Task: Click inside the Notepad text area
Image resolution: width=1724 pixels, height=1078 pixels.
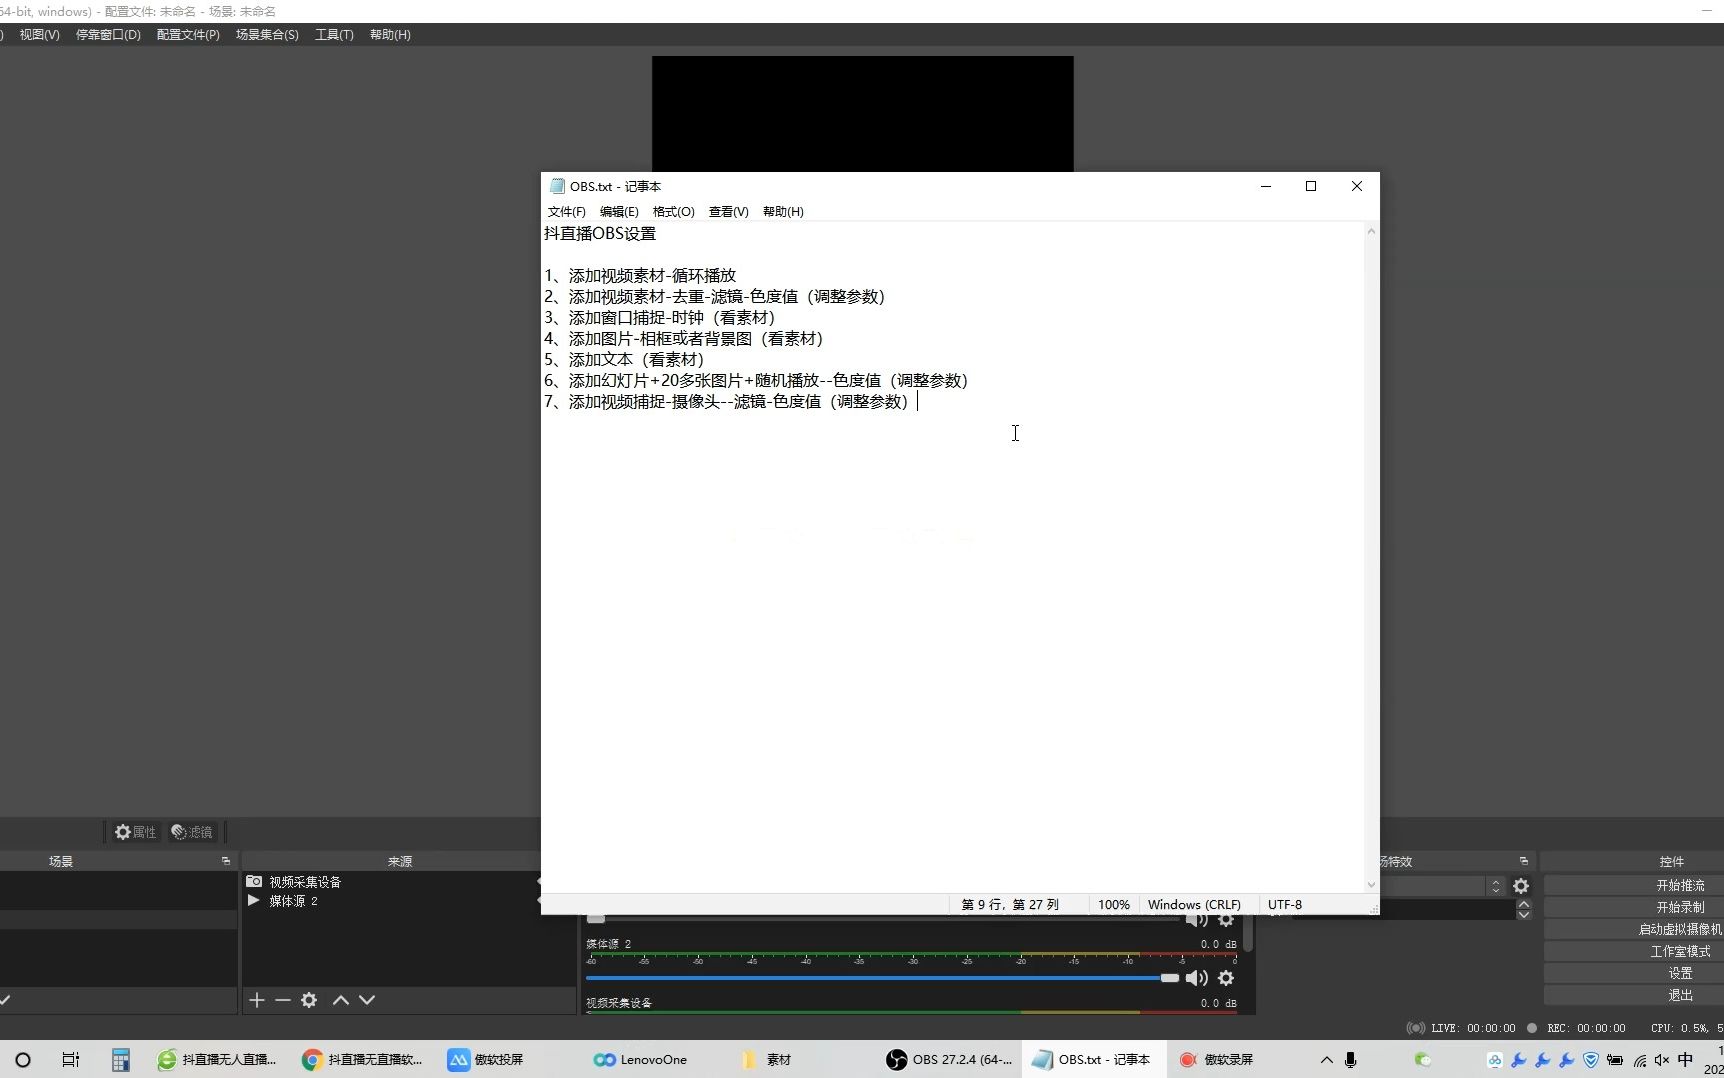Action: coord(952,557)
